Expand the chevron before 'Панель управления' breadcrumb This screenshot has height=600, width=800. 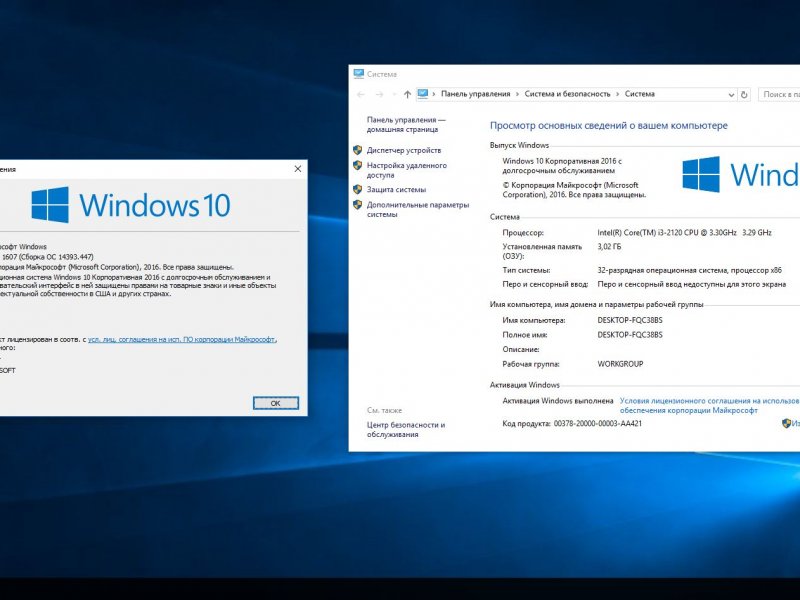(434, 94)
